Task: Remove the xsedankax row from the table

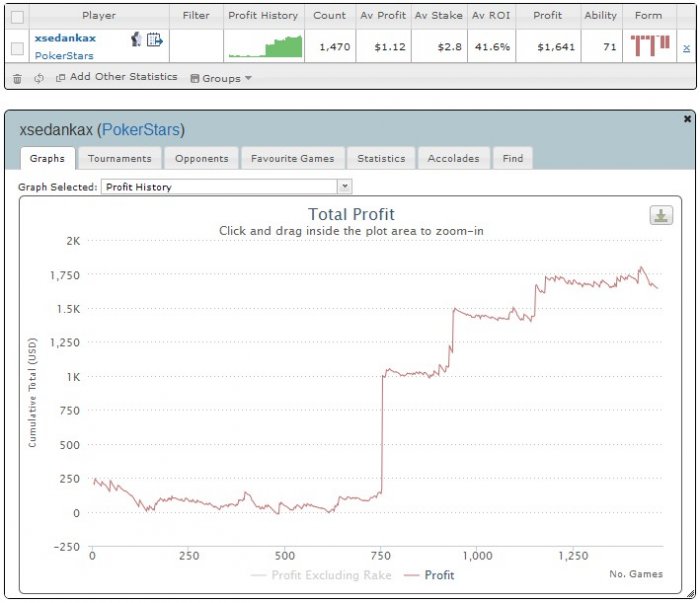Action: click(x=686, y=47)
